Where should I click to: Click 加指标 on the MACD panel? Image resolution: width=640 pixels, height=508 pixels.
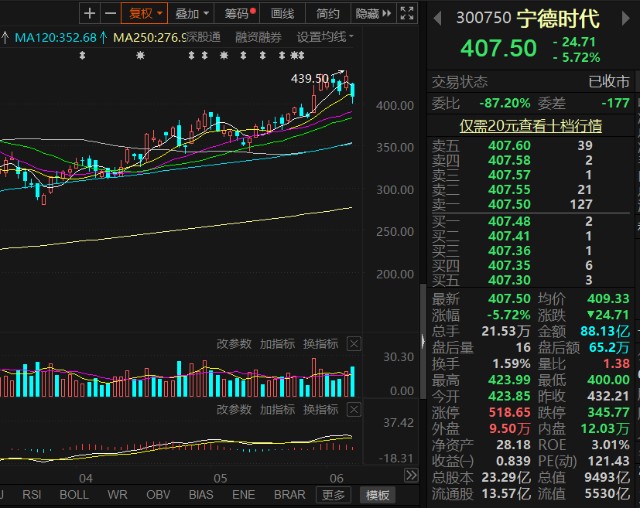coord(278,409)
